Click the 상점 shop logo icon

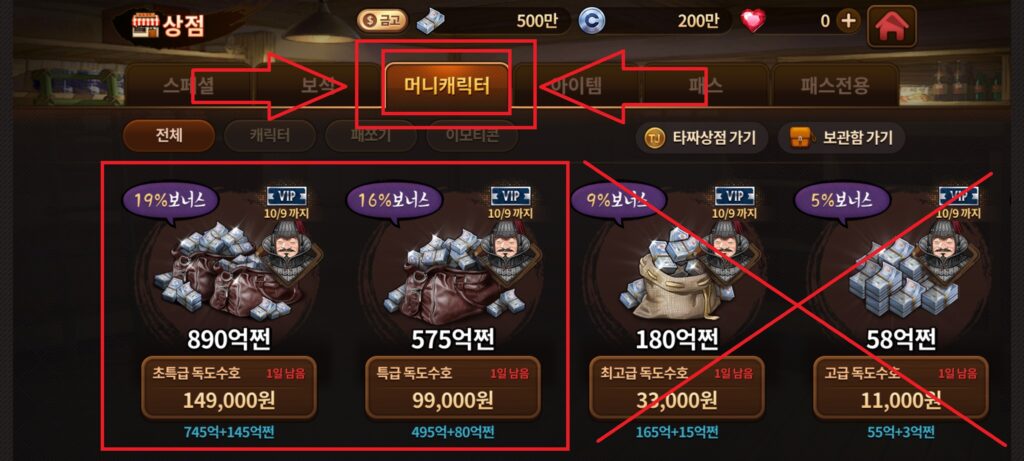[x=143, y=25]
